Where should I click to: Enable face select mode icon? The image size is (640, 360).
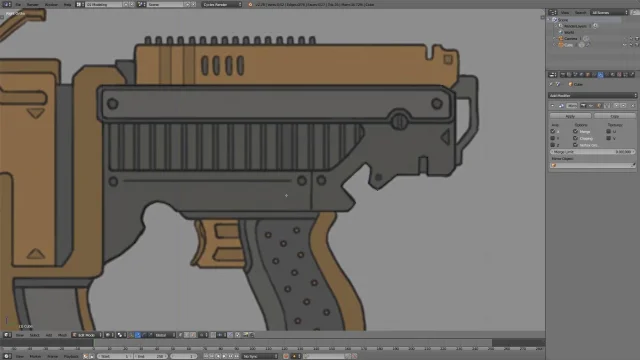coord(193,335)
